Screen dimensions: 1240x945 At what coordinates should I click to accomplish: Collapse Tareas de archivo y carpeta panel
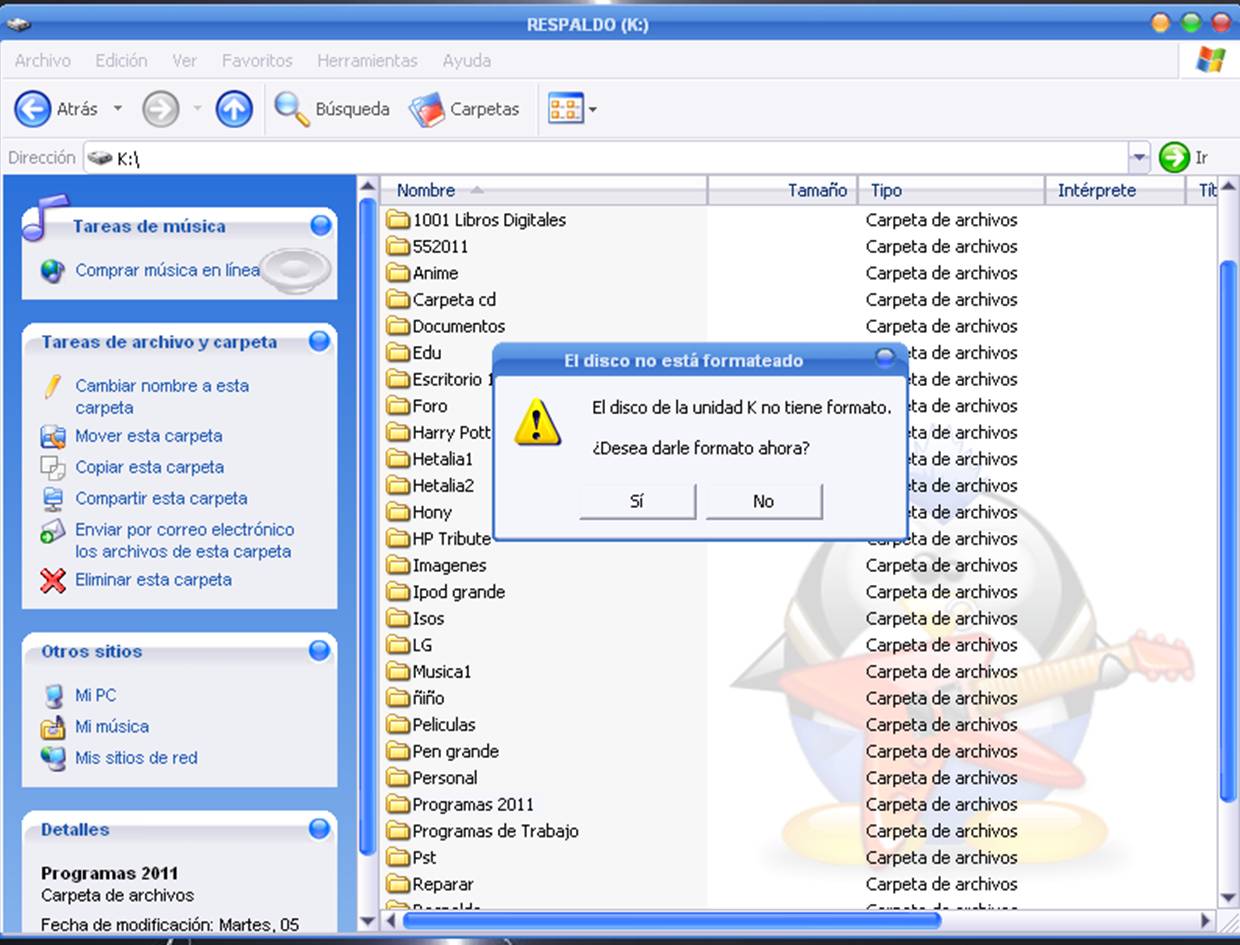319,342
